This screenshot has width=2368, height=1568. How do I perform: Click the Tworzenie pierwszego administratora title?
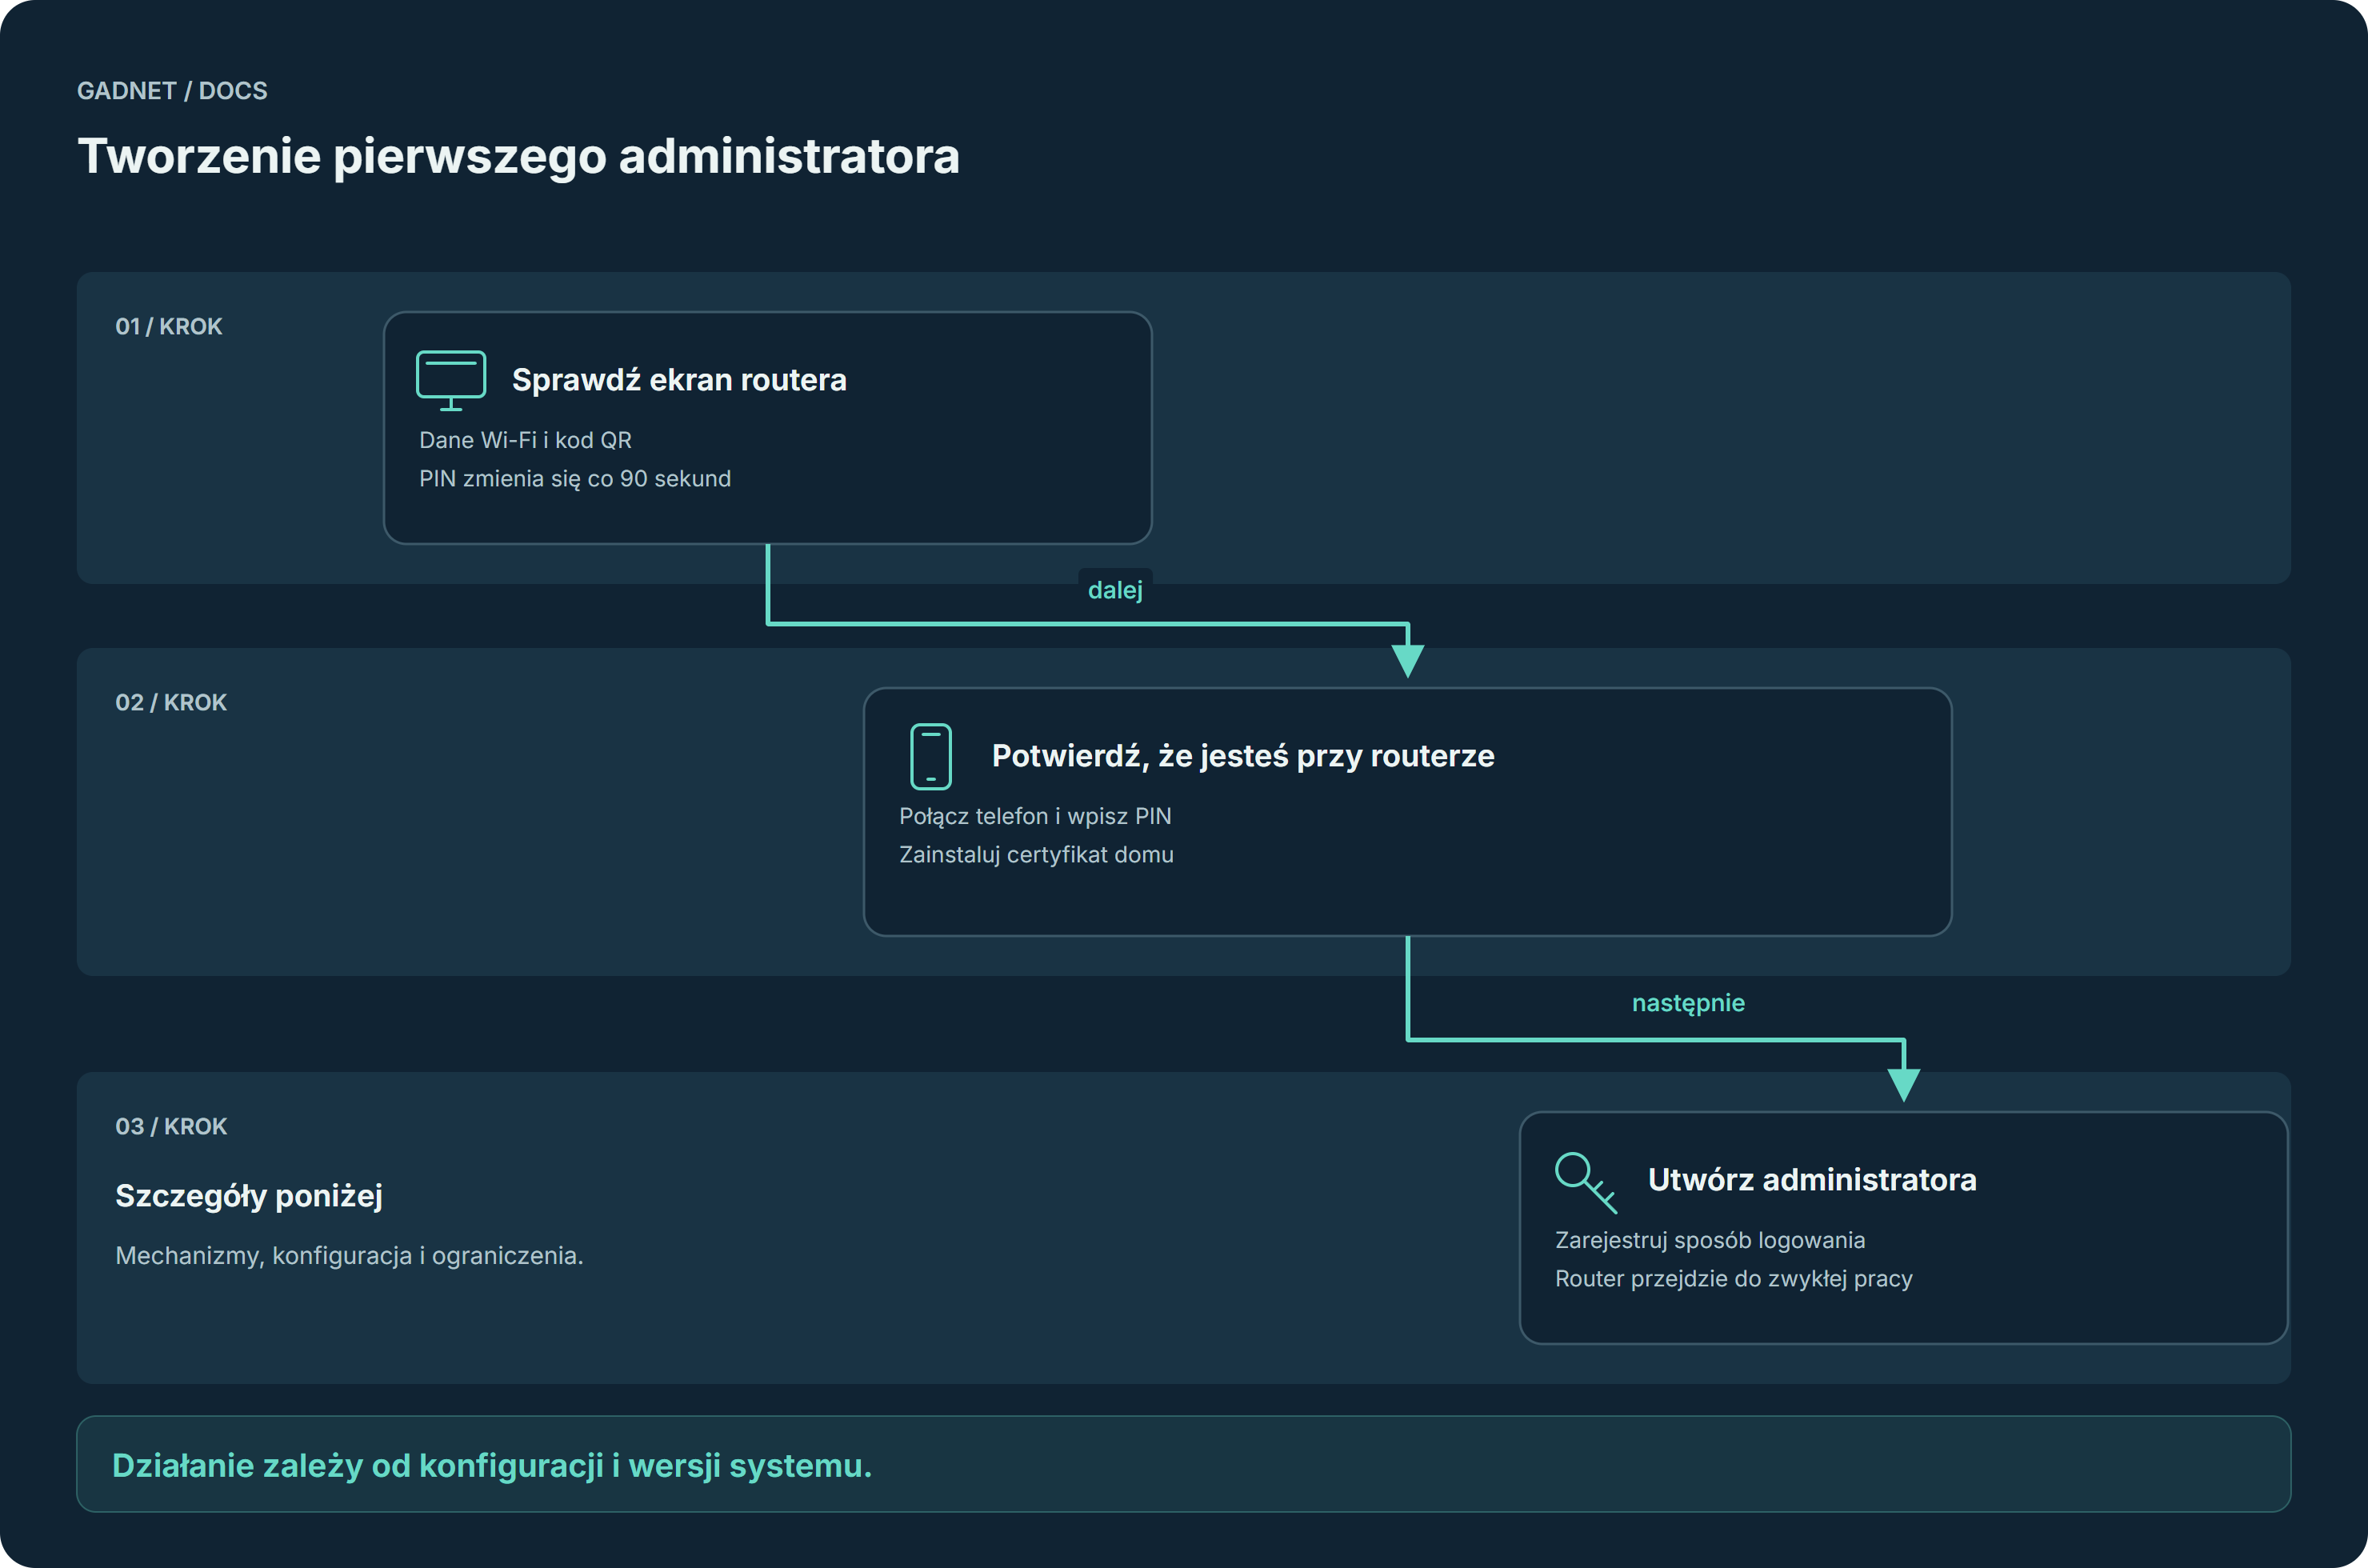[518, 157]
